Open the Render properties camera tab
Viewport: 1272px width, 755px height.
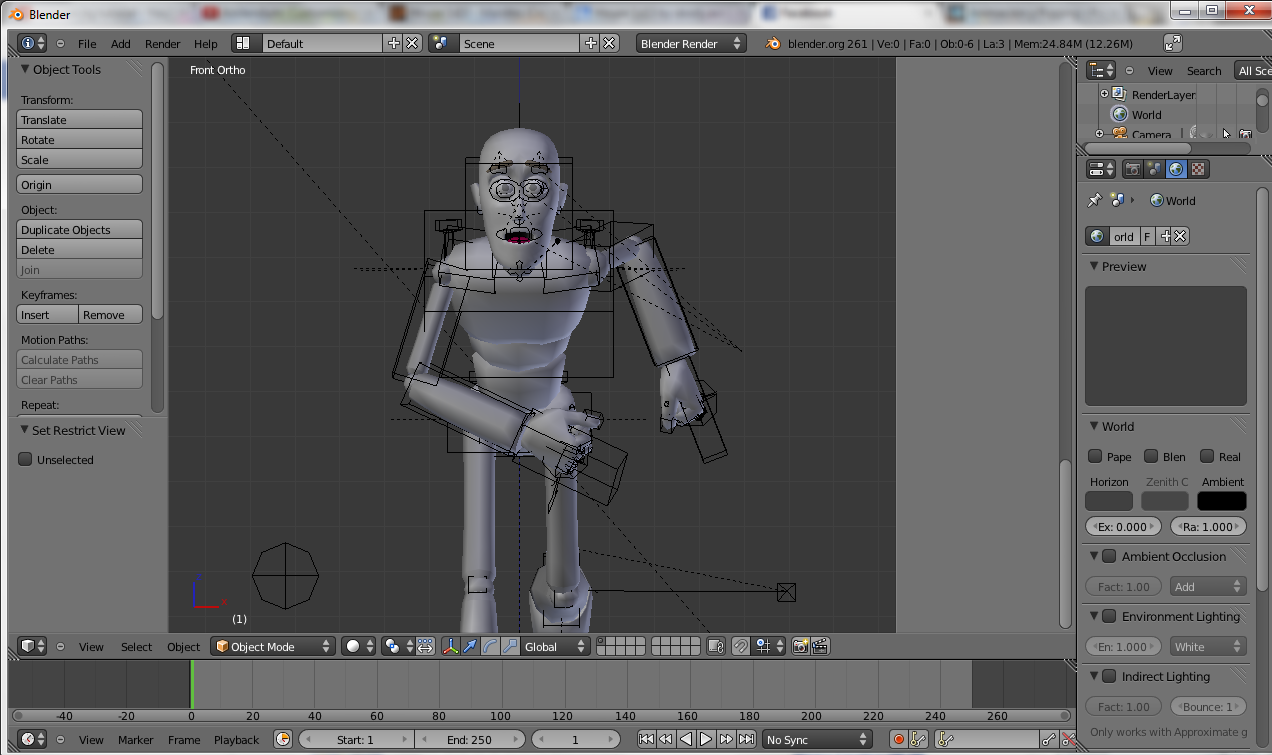(1133, 169)
